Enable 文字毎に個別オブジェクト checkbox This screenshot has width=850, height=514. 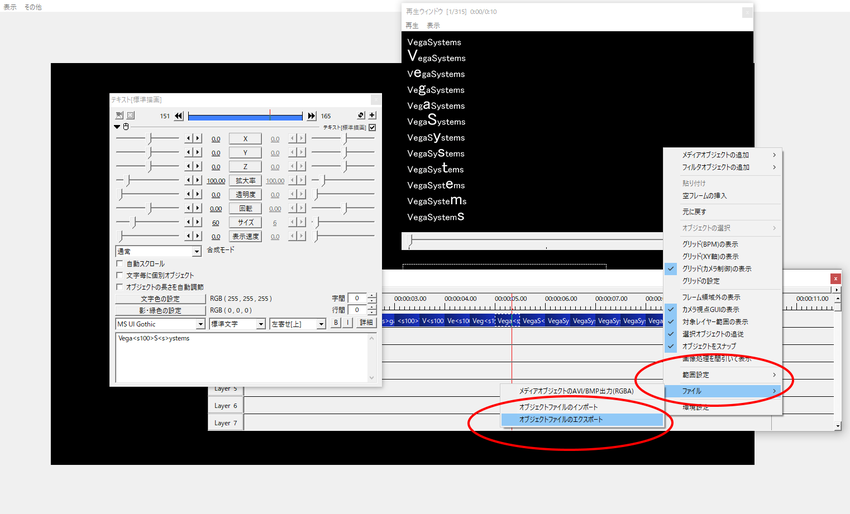coord(120,275)
